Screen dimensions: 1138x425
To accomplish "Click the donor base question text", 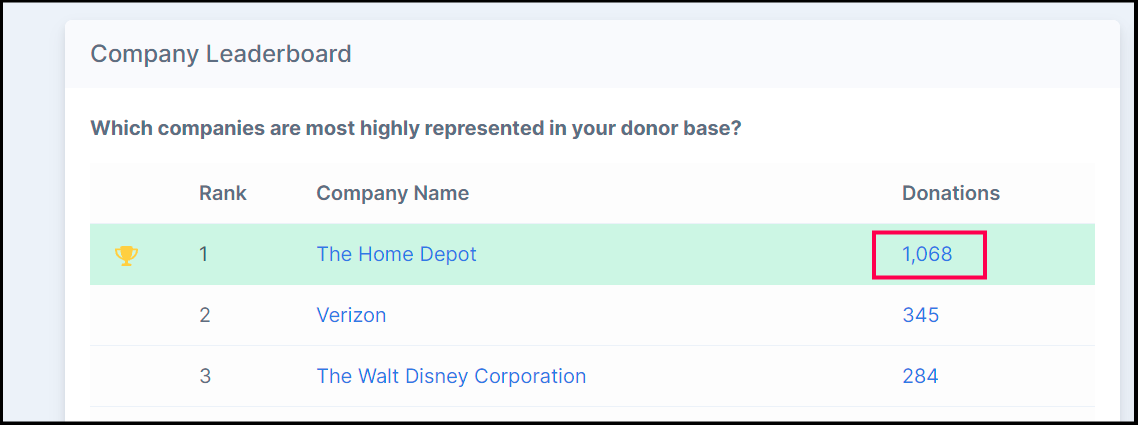I will [x=415, y=129].
